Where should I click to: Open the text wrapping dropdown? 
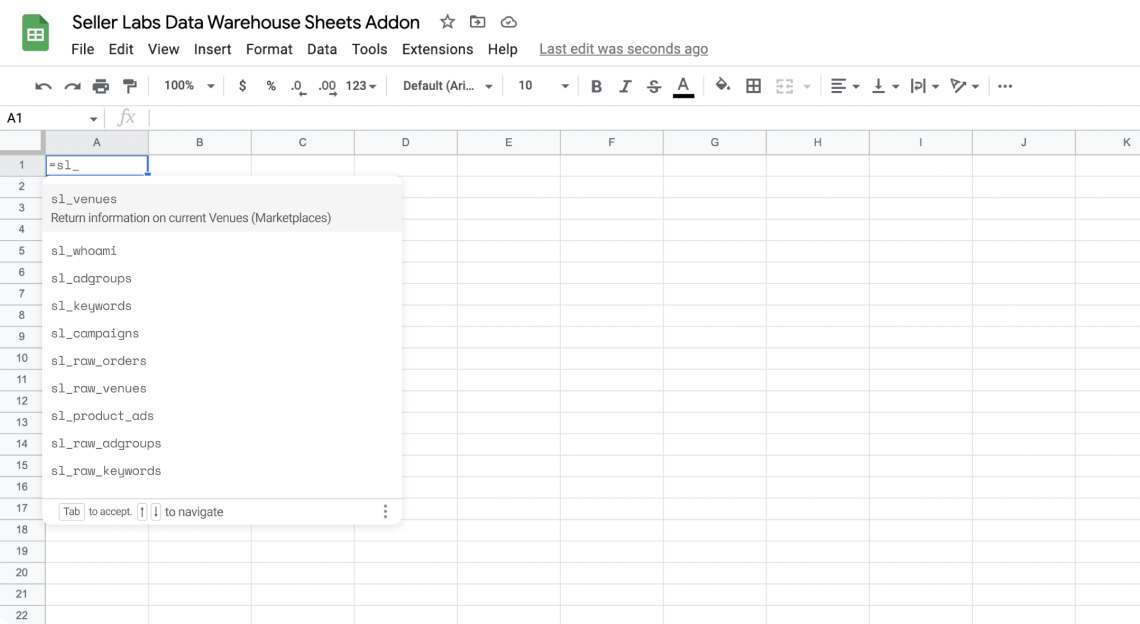925,86
